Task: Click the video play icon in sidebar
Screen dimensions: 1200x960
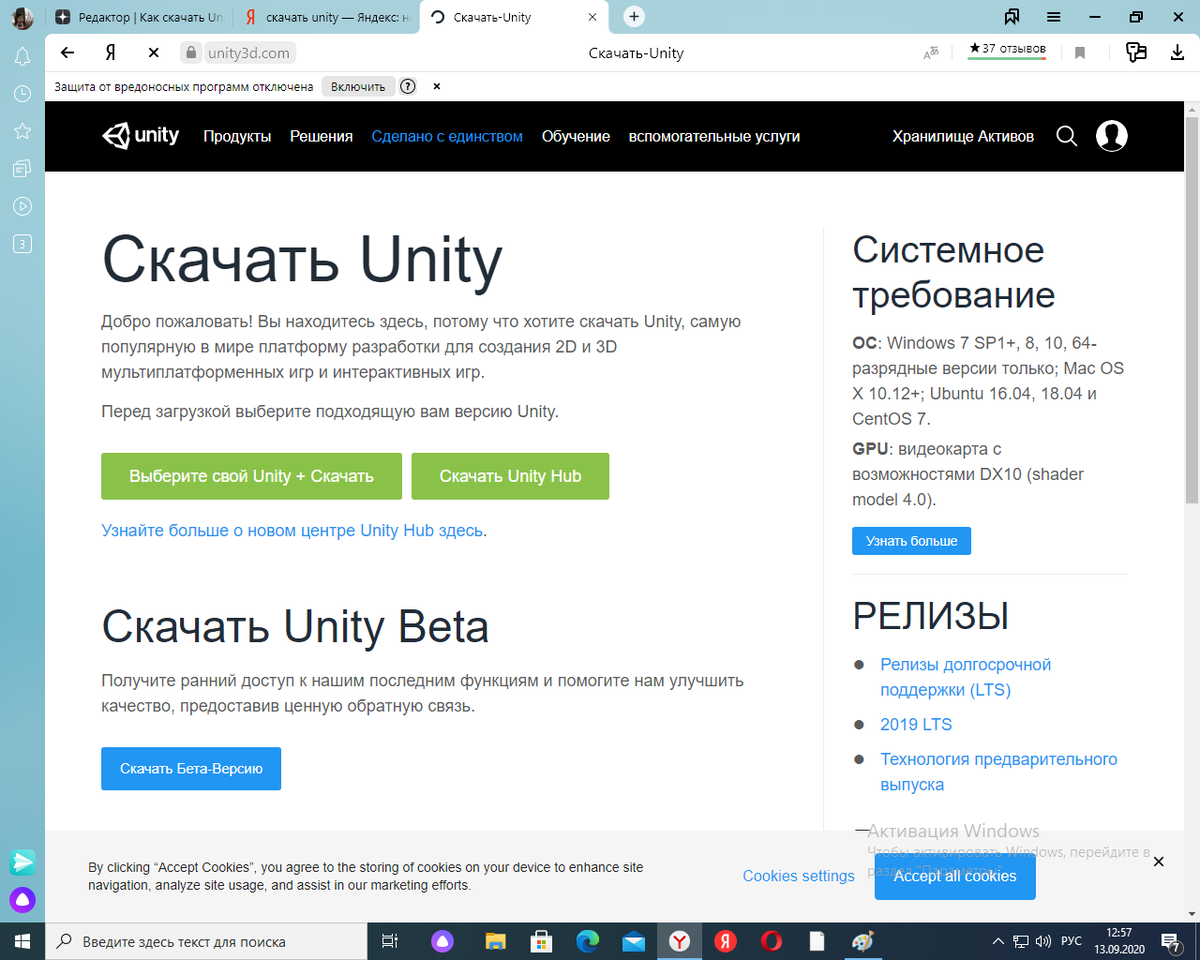Action: [22, 206]
